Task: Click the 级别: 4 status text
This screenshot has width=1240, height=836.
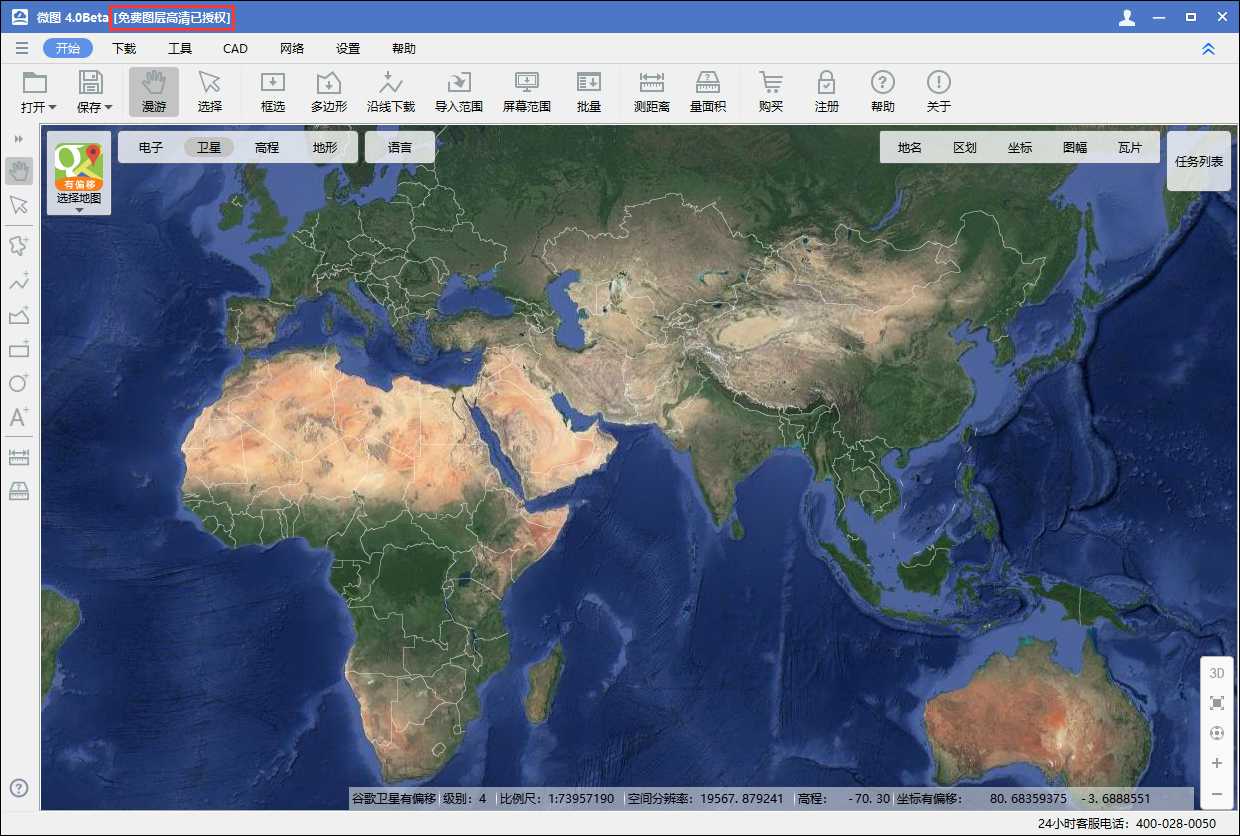Action: pyautogui.click(x=465, y=799)
